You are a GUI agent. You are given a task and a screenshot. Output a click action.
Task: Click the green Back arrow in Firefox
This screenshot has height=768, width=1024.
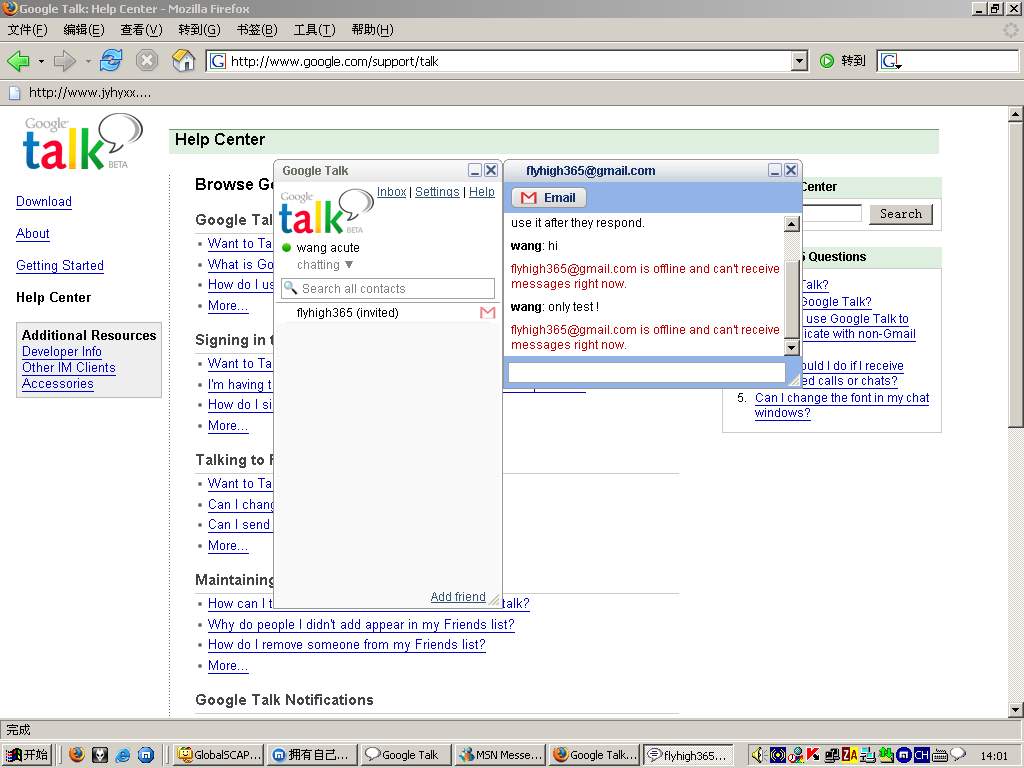click(x=18, y=61)
